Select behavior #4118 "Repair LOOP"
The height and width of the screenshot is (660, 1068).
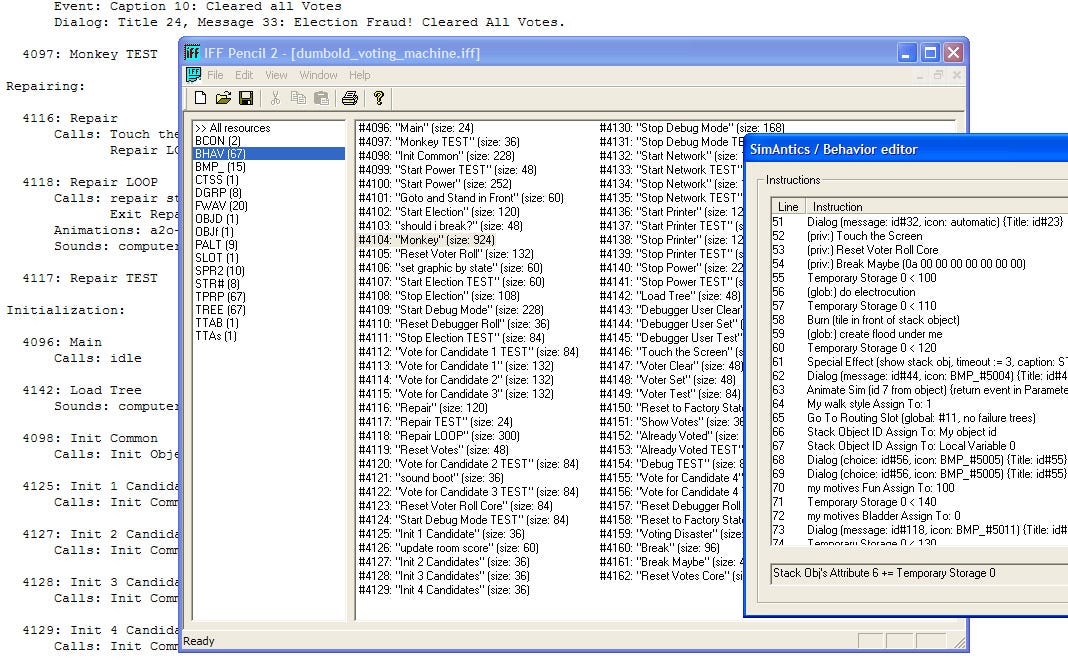[439, 436]
